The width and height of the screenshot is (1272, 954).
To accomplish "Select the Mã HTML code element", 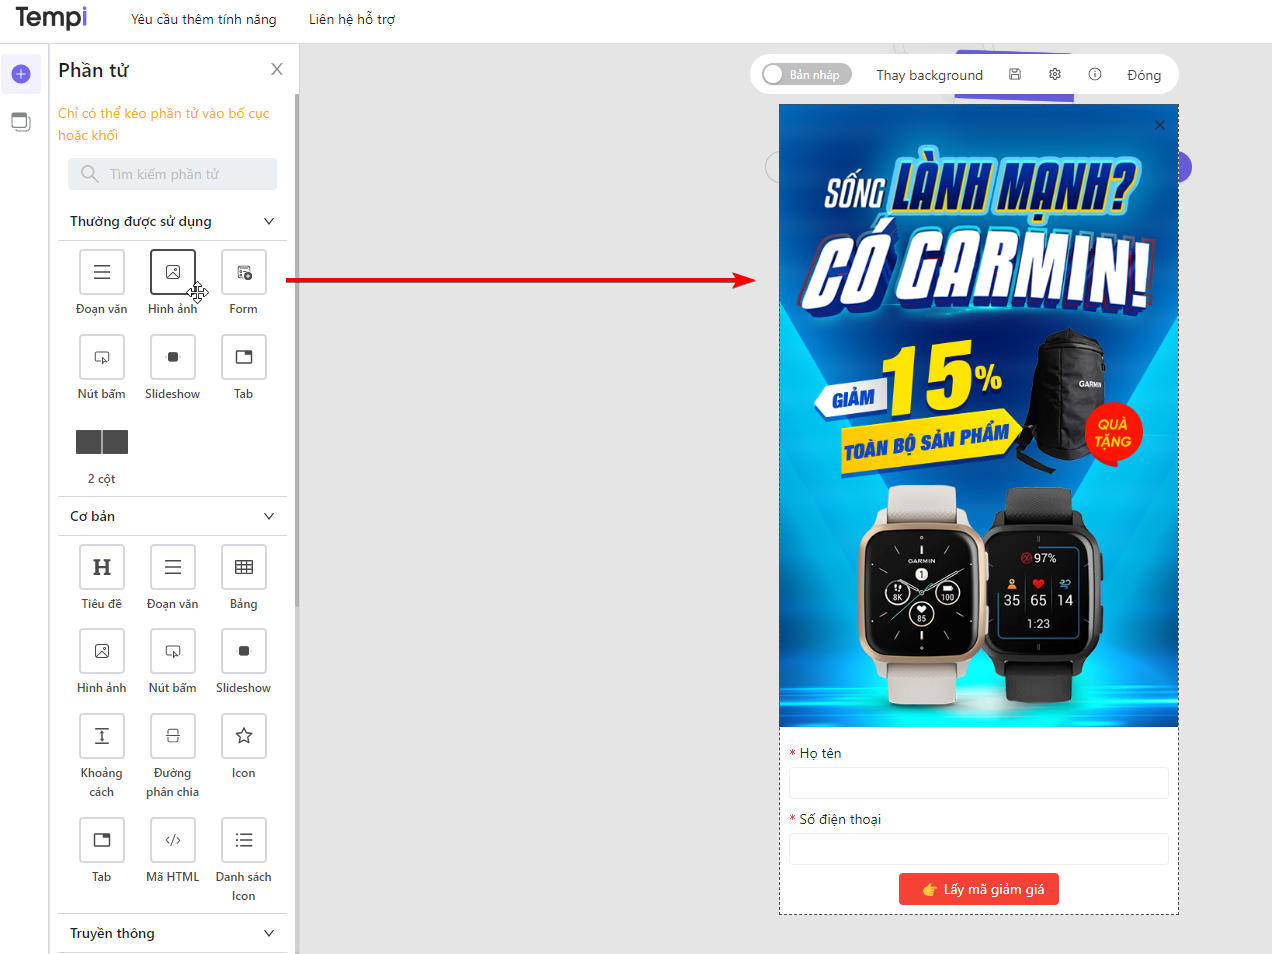I will pyautogui.click(x=173, y=840).
